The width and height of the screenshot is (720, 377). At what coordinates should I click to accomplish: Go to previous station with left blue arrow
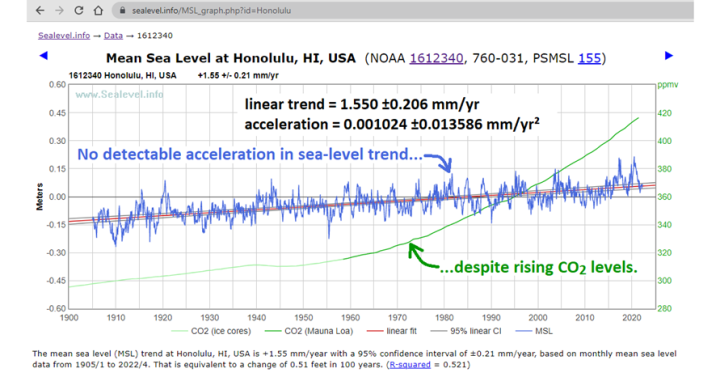[44, 56]
